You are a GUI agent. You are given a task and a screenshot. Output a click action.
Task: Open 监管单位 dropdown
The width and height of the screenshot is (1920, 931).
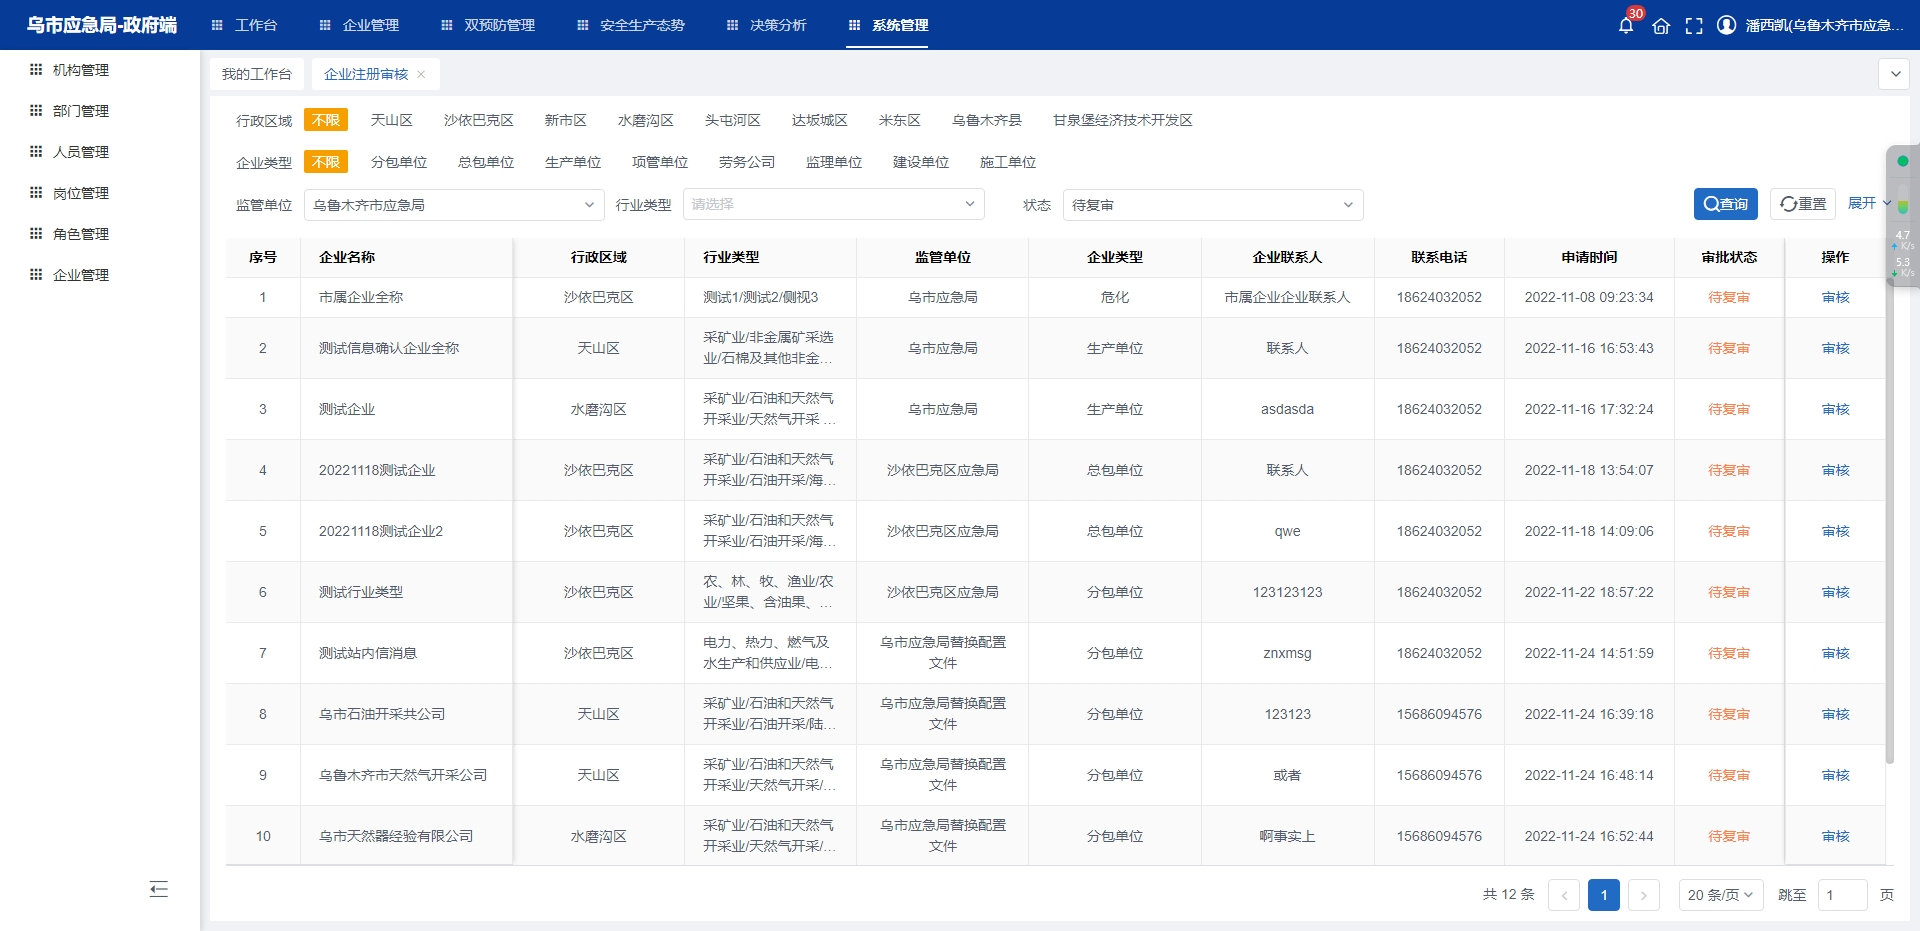click(454, 205)
